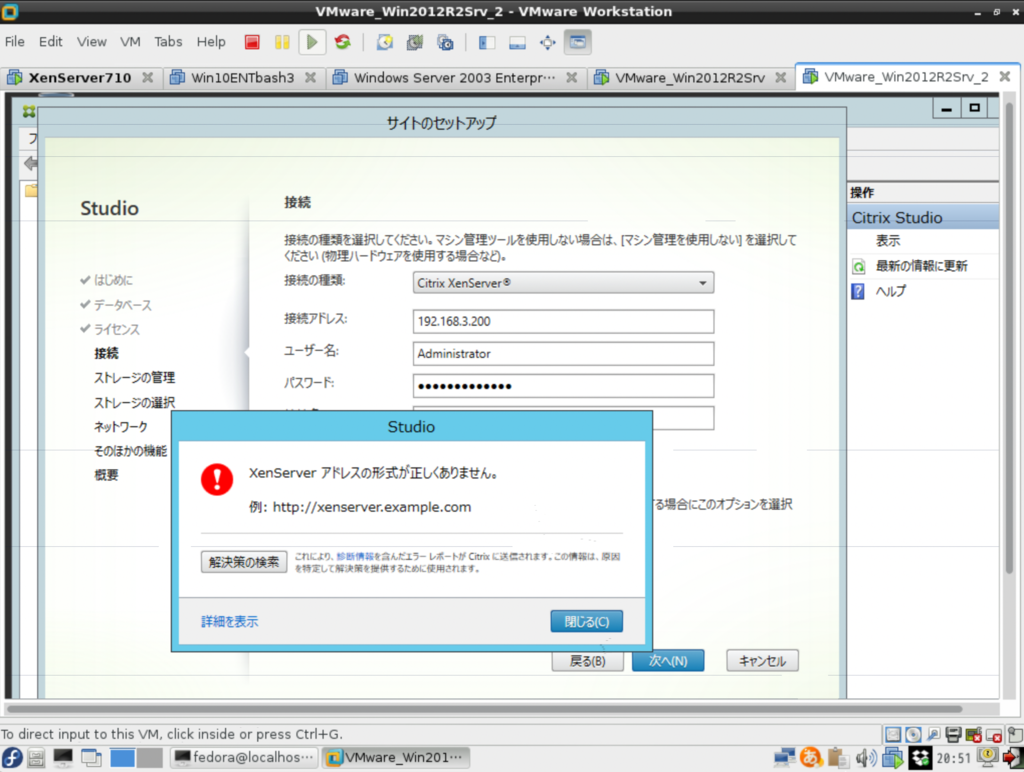This screenshot has height=772, width=1024.
Task: Click the VMware CD drive status icon
Action: (x=913, y=735)
